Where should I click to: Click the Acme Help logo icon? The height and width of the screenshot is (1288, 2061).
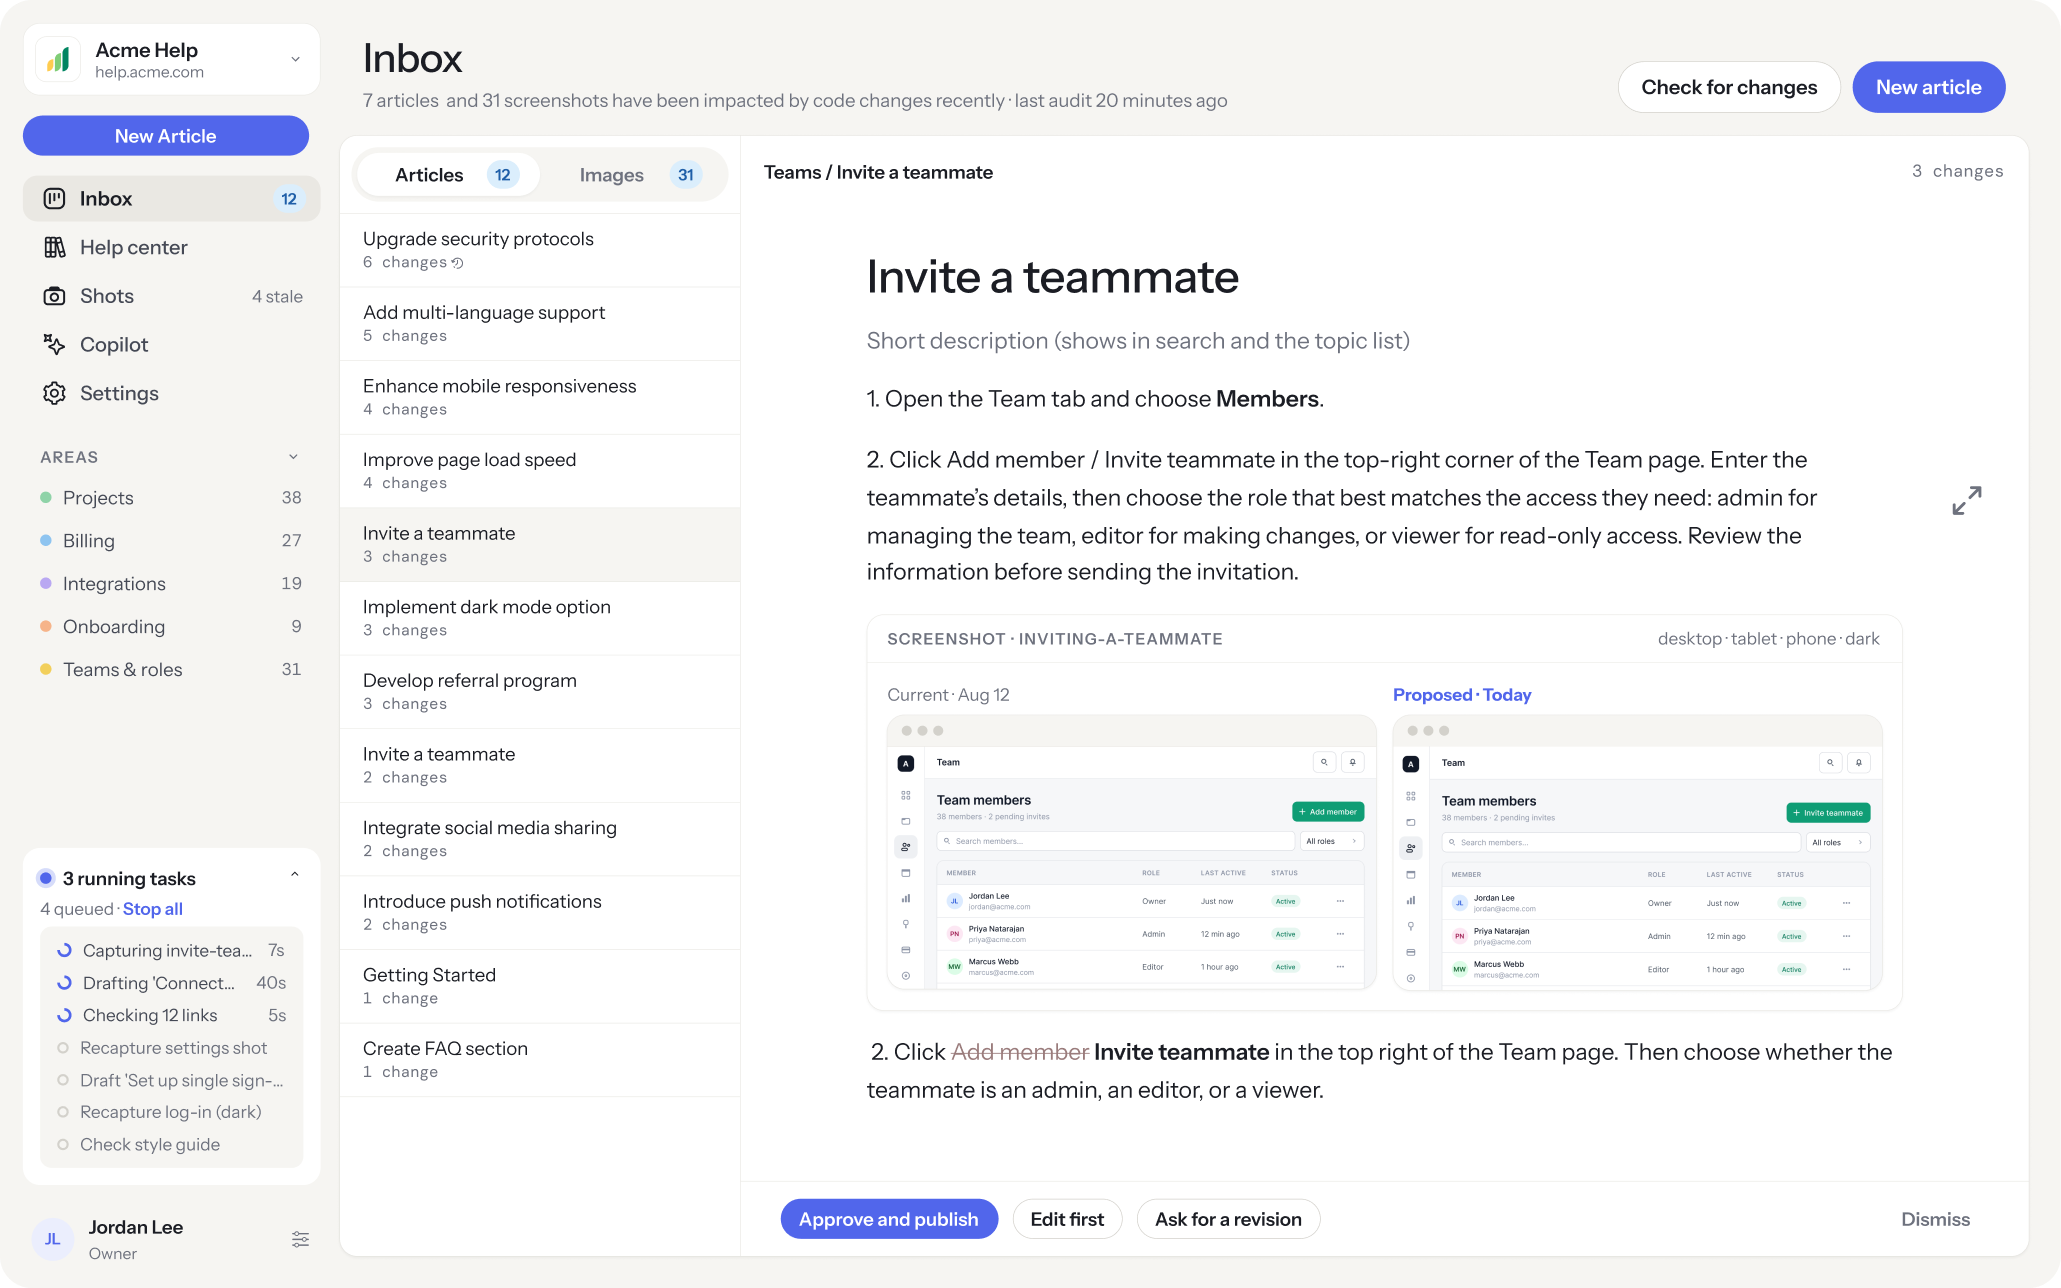(x=58, y=60)
